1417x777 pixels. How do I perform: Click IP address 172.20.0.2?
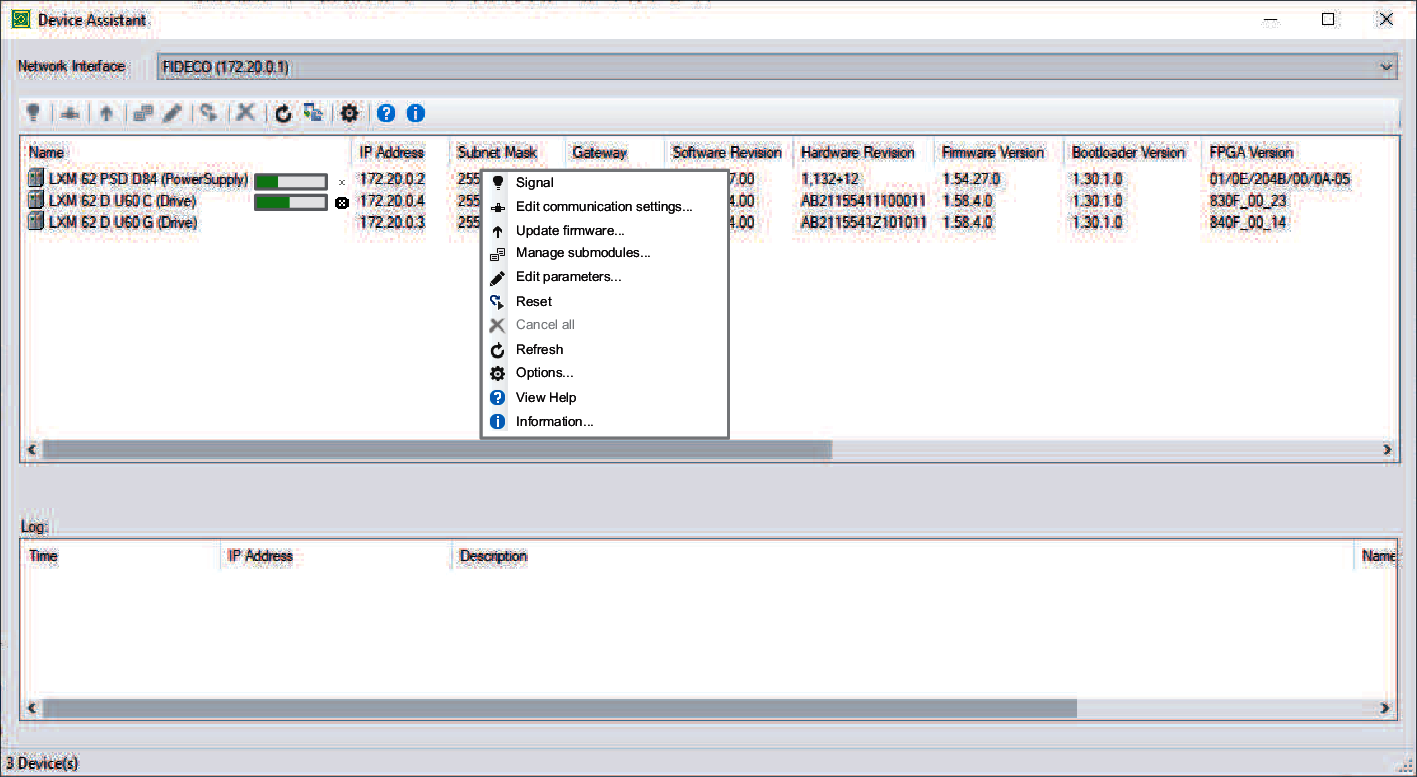[x=392, y=180]
